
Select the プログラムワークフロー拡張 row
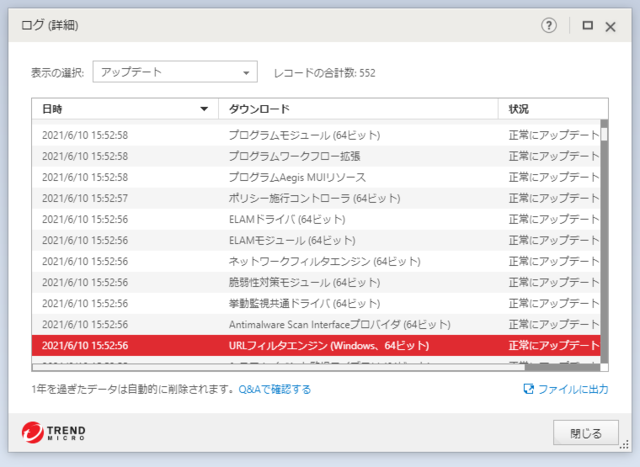tap(316, 156)
